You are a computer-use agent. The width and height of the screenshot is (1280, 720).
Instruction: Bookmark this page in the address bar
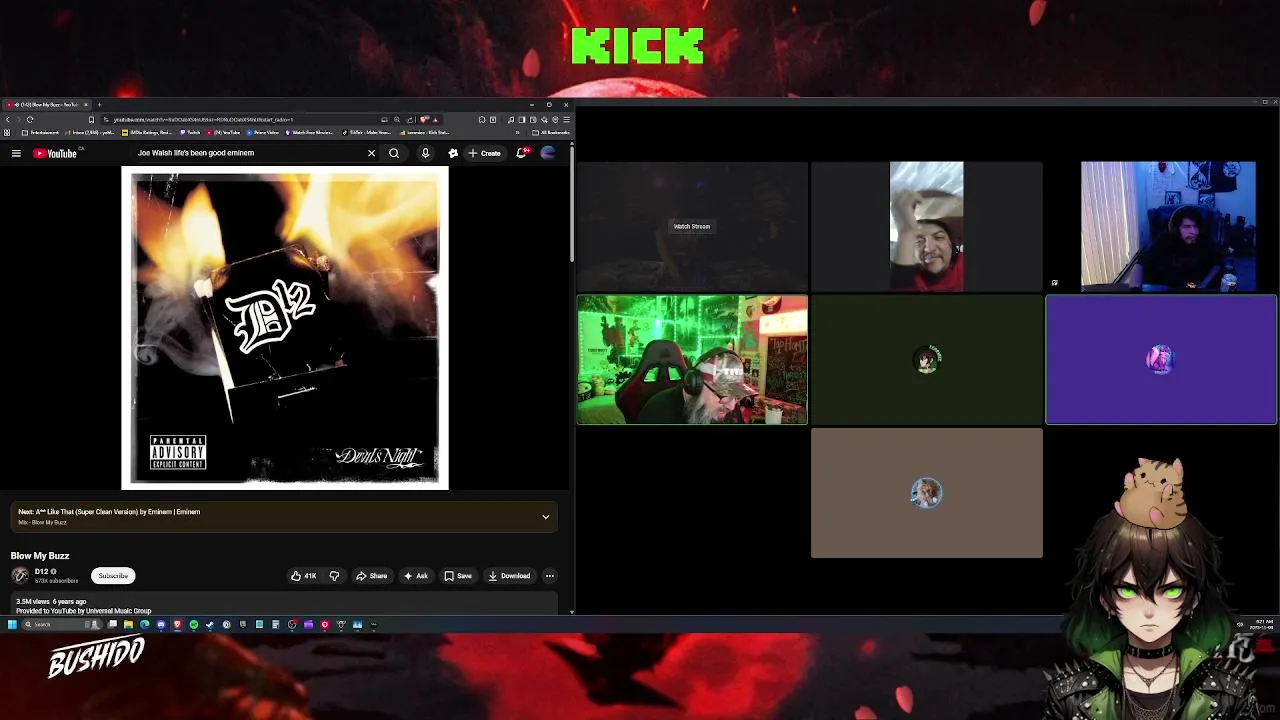(91, 119)
